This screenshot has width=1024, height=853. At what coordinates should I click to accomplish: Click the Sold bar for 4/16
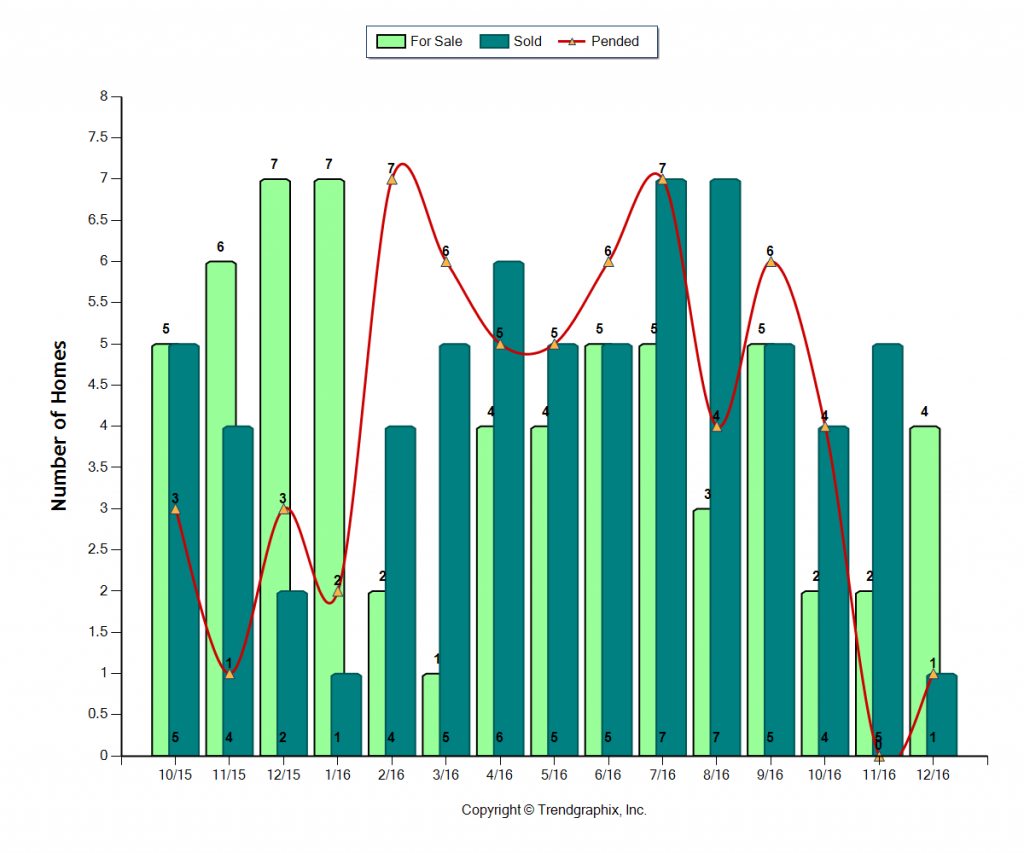pyautogui.click(x=509, y=509)
